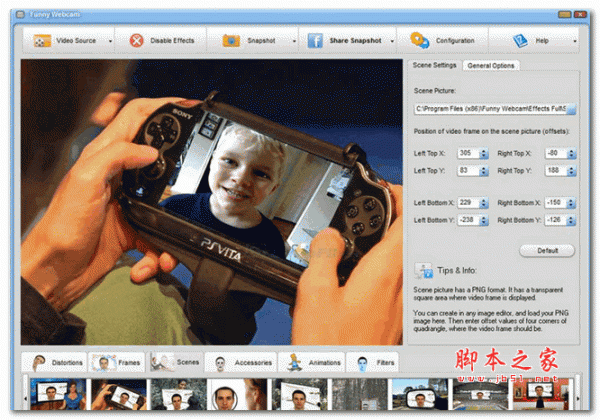Click the Funny Webcam title bar icon
Image resolution: width=600 pixels, height=420 pixels.
[20, 15]
